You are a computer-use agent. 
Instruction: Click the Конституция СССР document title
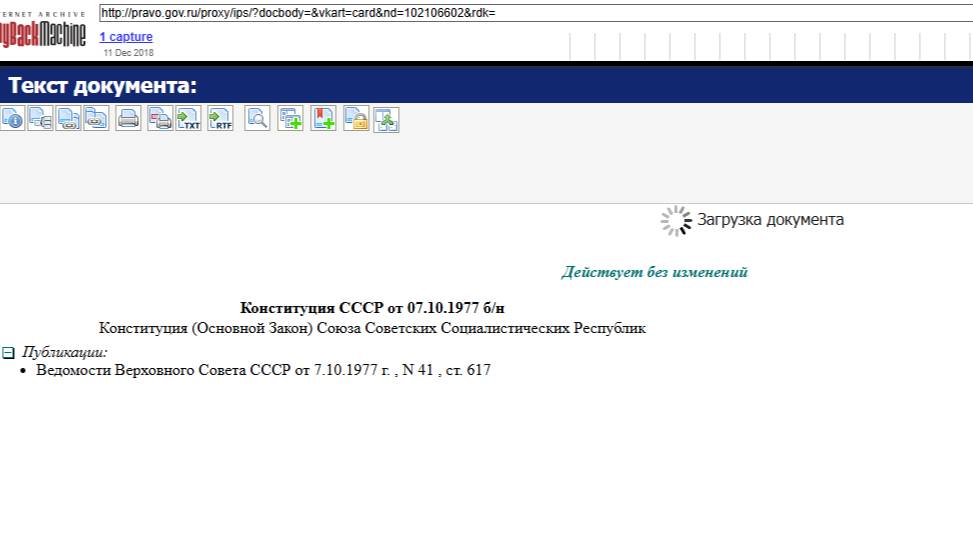tap(379, 308)
